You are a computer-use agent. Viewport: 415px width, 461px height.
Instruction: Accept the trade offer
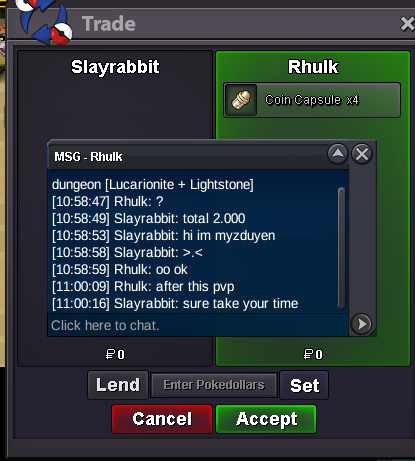click(266, 419)
